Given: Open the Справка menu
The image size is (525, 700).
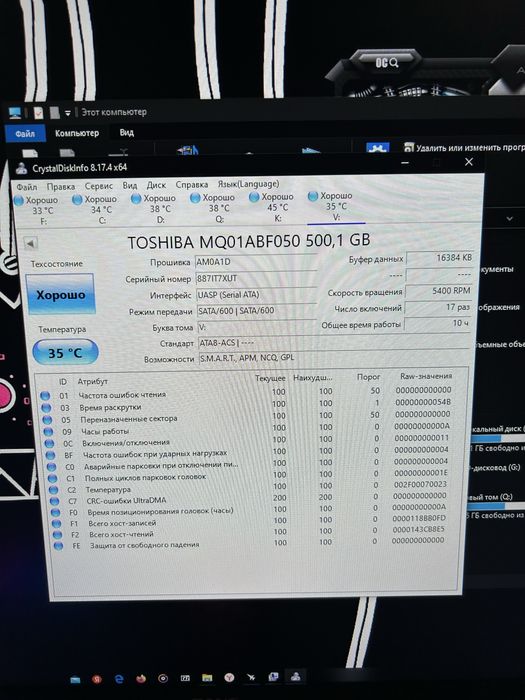Looking at the screenshot, I should [x=192, y=184].
